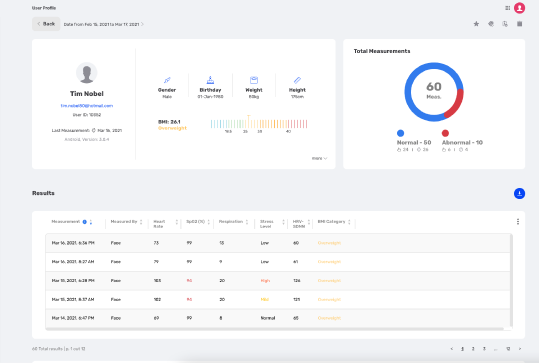Open the pink account avatar menu

519,8
